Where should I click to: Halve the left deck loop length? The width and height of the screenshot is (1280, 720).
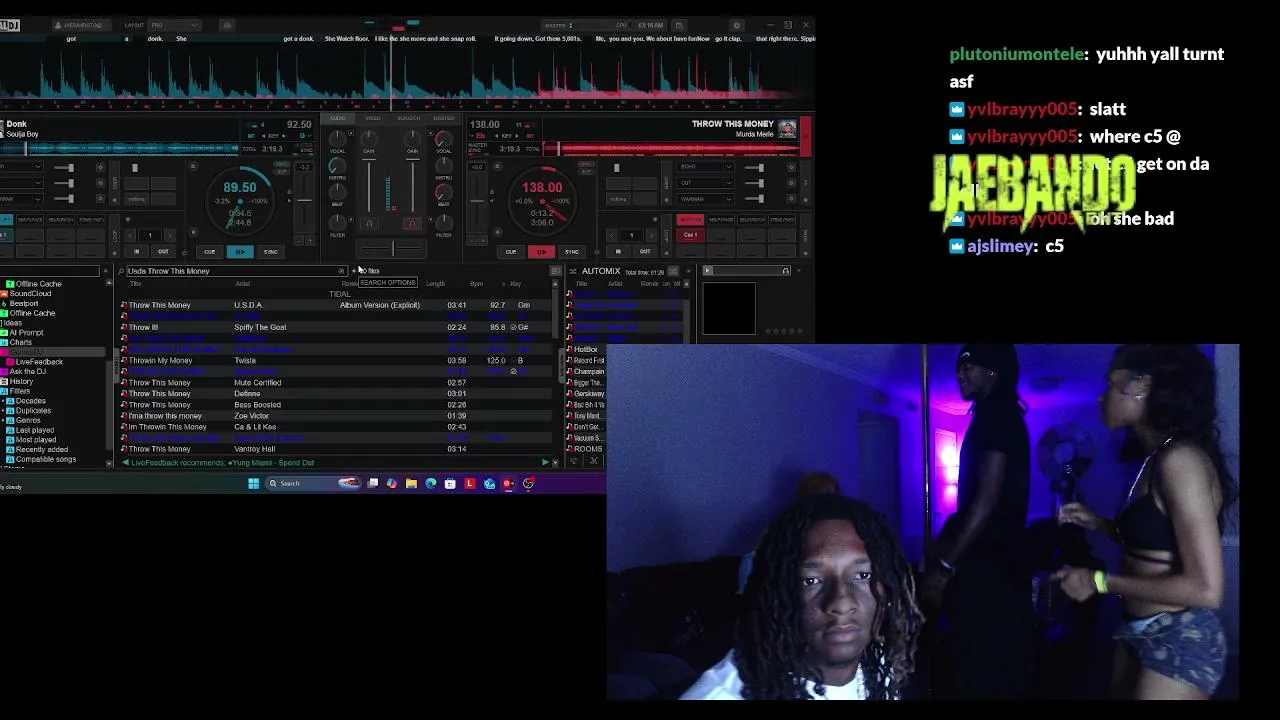click(131, 236)
